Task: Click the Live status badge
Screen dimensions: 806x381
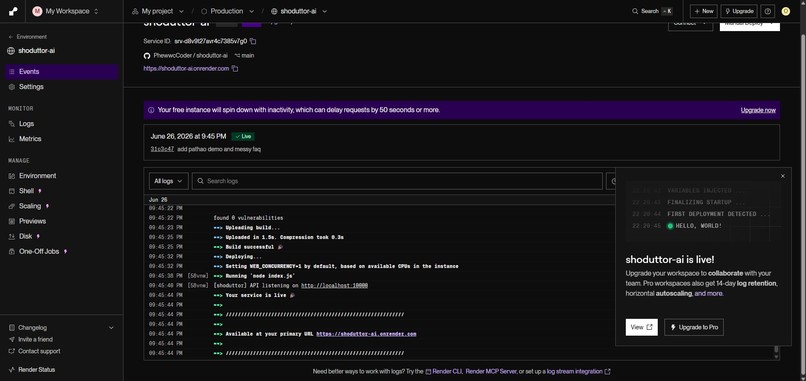Action: click(243, 136)
